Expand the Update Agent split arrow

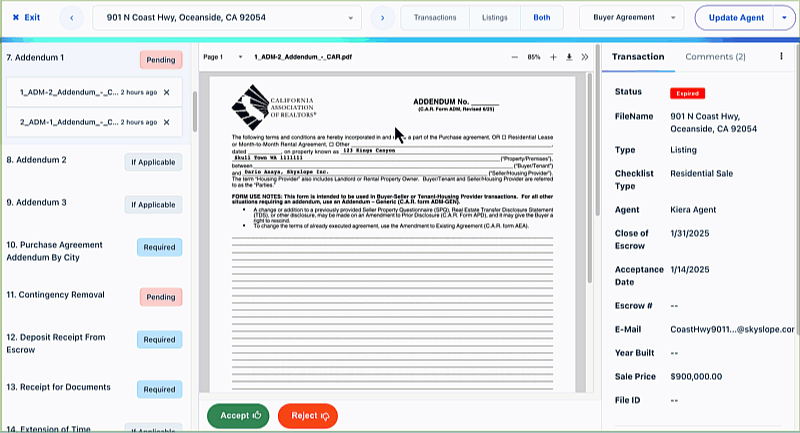pos(784,18)
